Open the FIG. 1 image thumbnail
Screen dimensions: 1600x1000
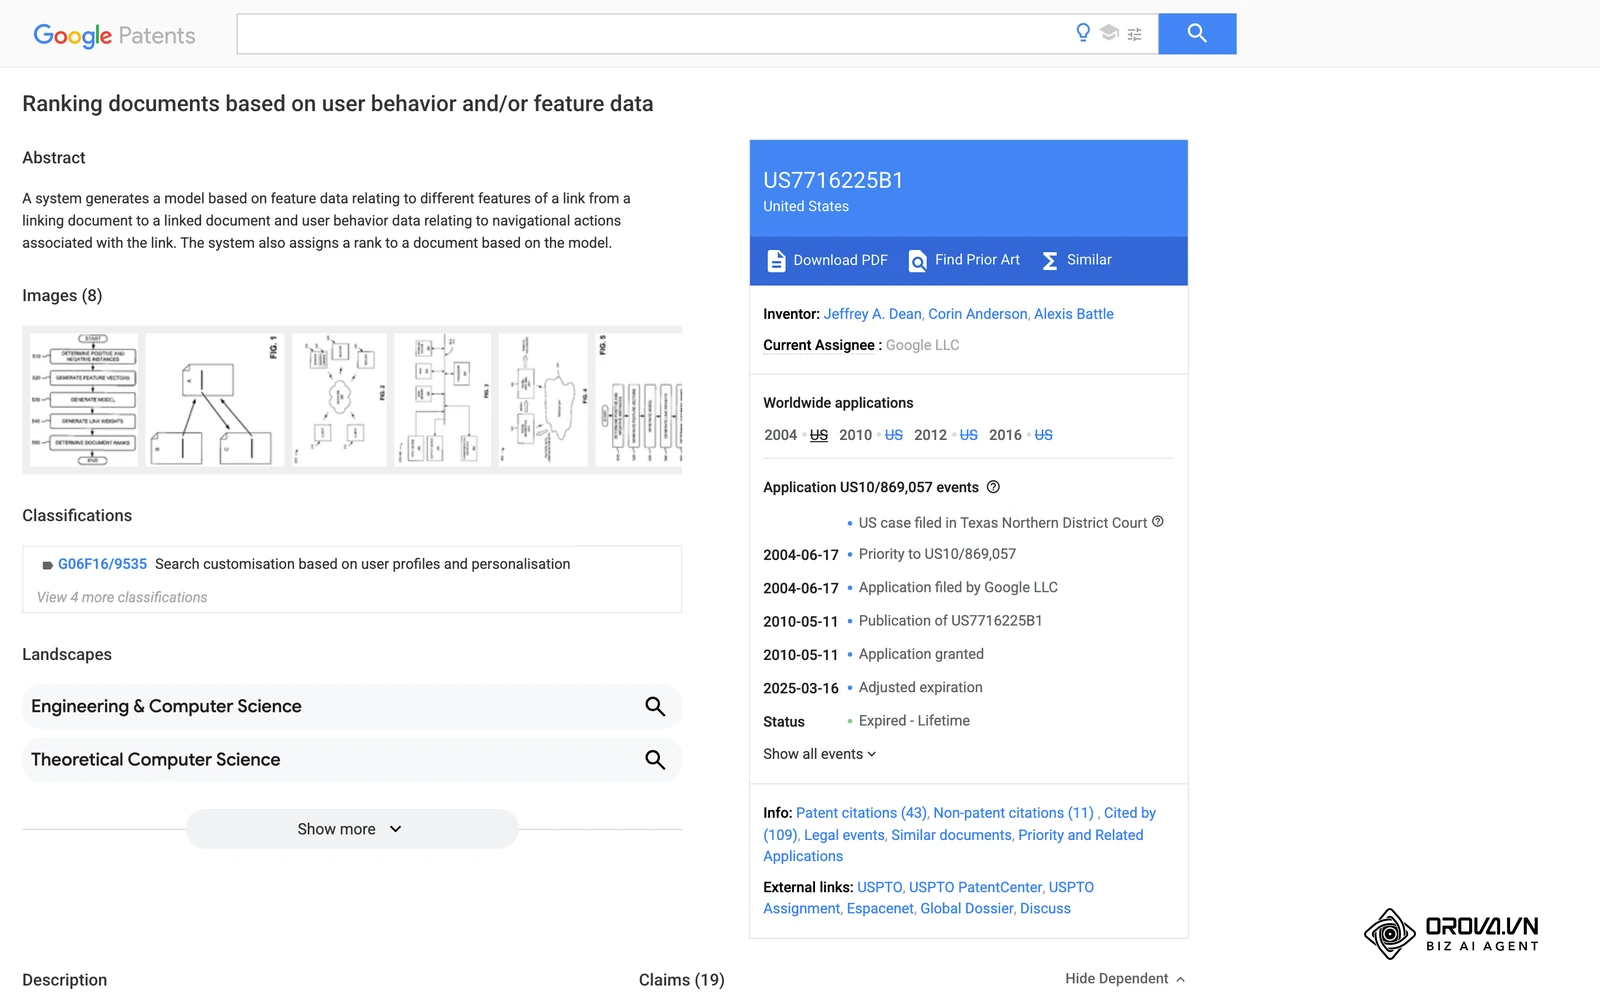click(215, 400)
